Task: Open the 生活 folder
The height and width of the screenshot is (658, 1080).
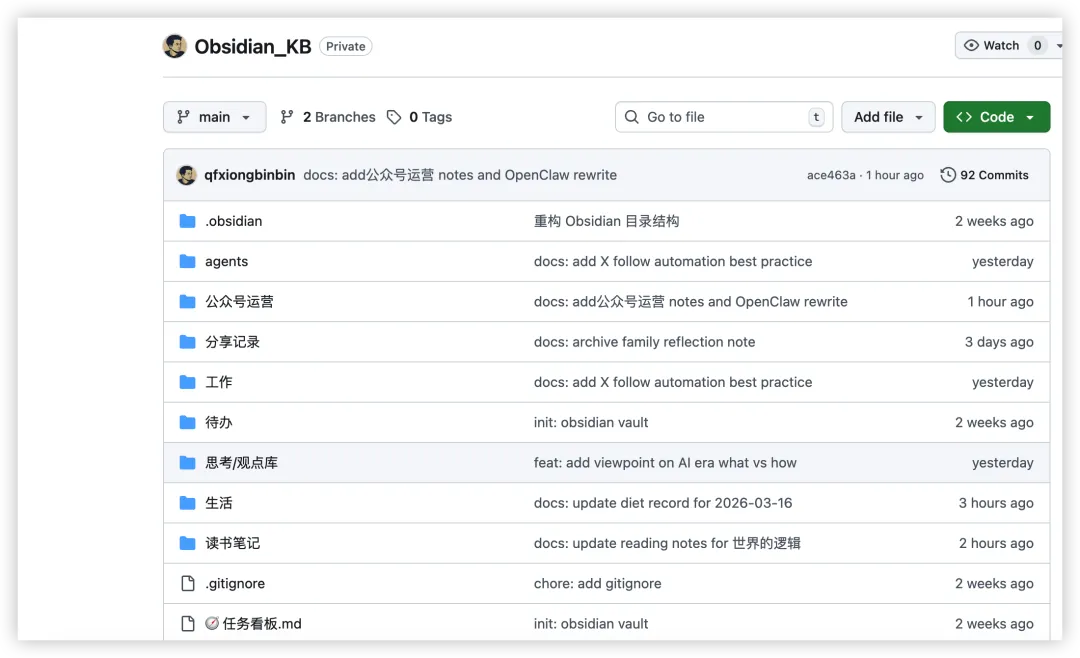Action: point(218,503)
